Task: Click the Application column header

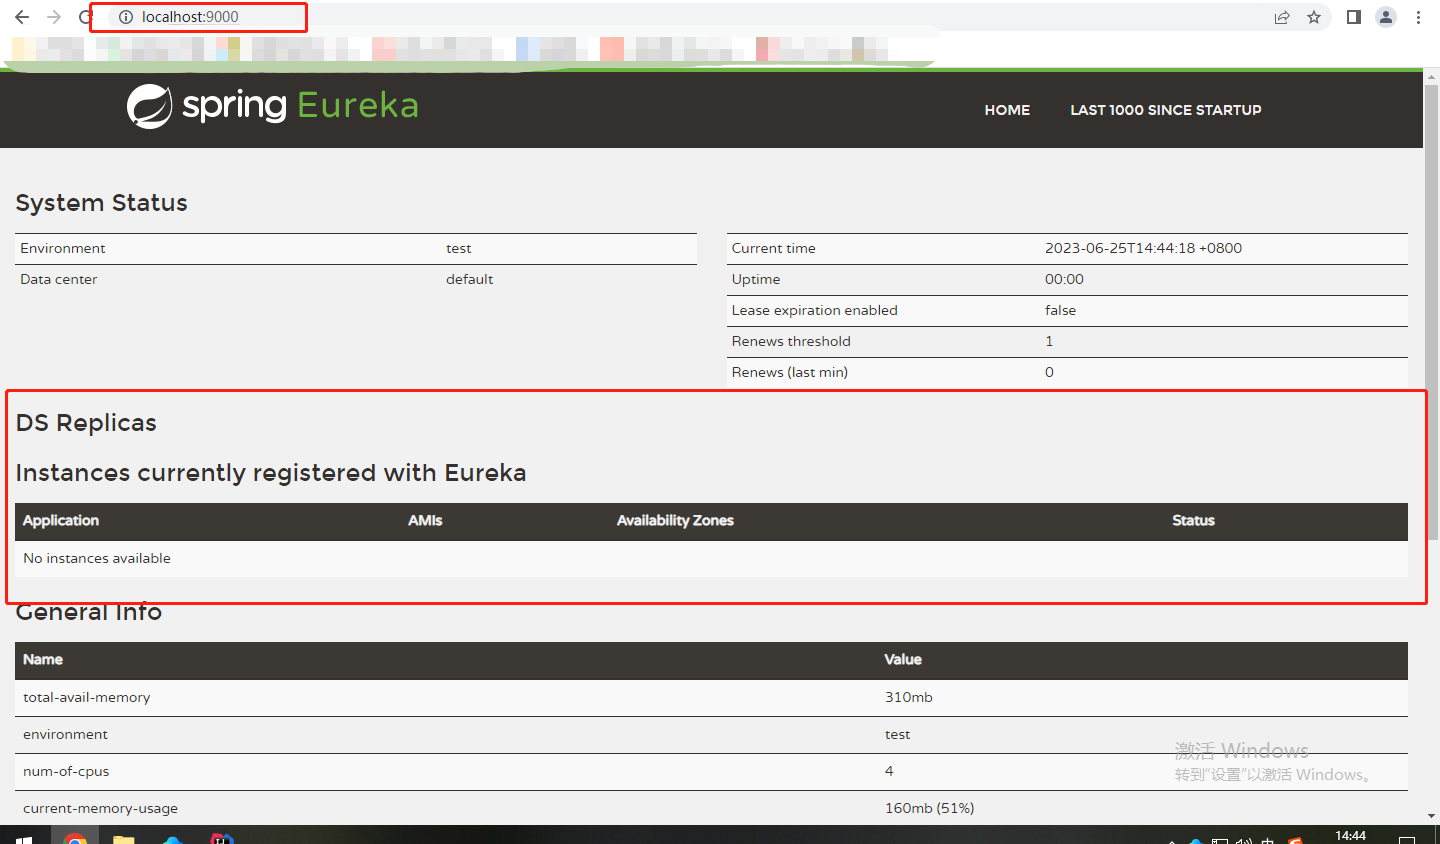Action: [61, 521]
